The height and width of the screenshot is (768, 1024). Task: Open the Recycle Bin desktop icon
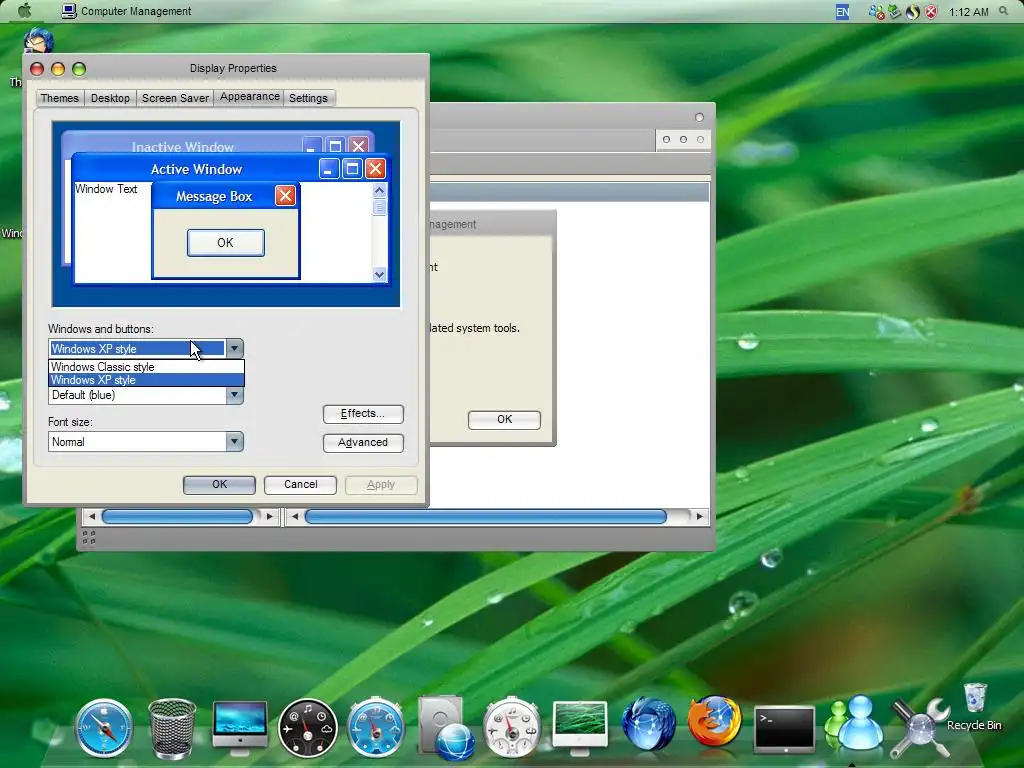974,707
